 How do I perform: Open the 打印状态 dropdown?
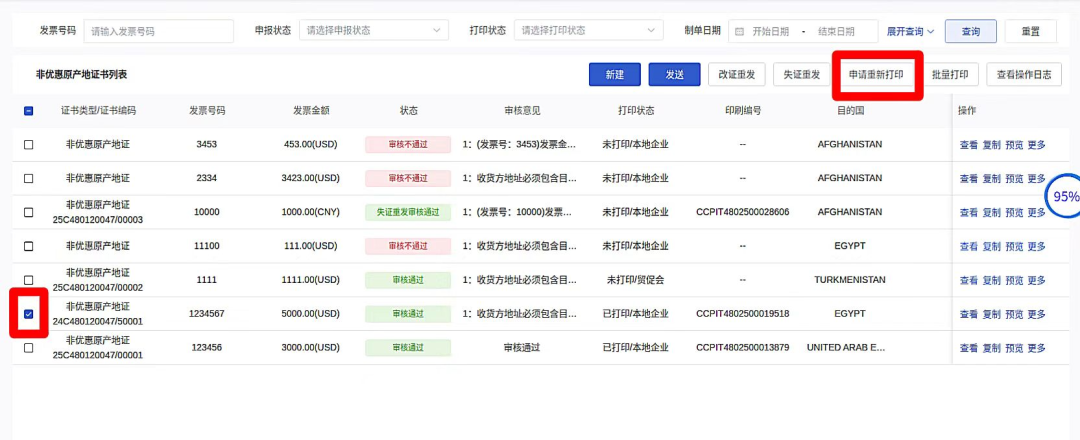[x=586, y=31]
